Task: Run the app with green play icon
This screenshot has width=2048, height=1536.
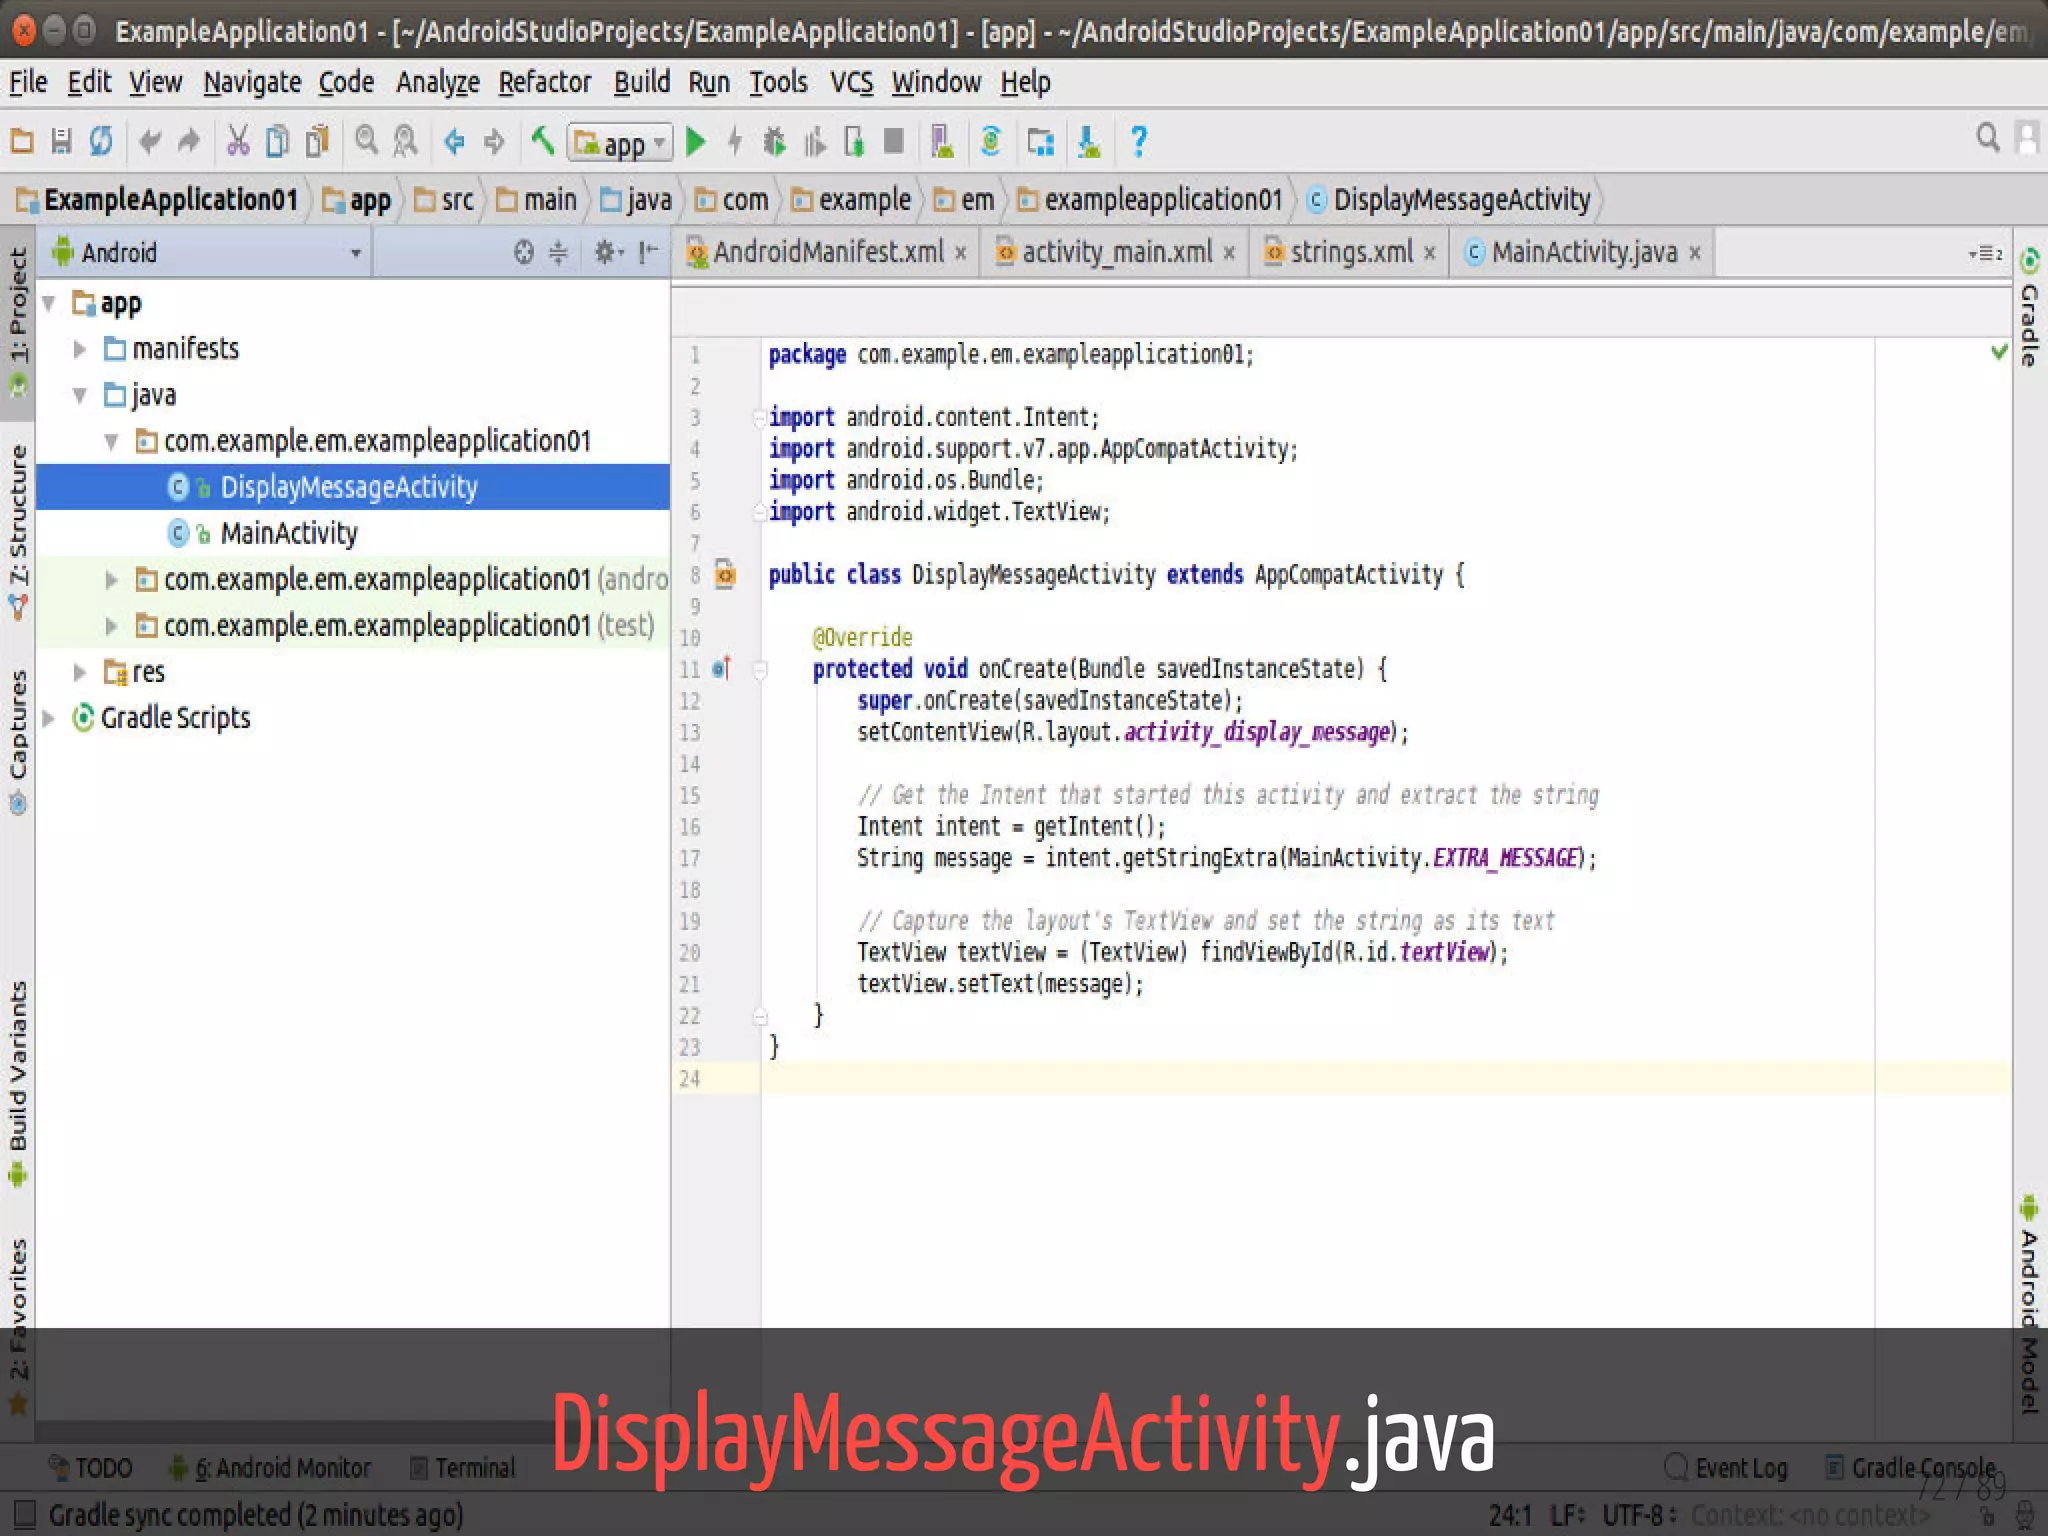Action: pos(696,142)
